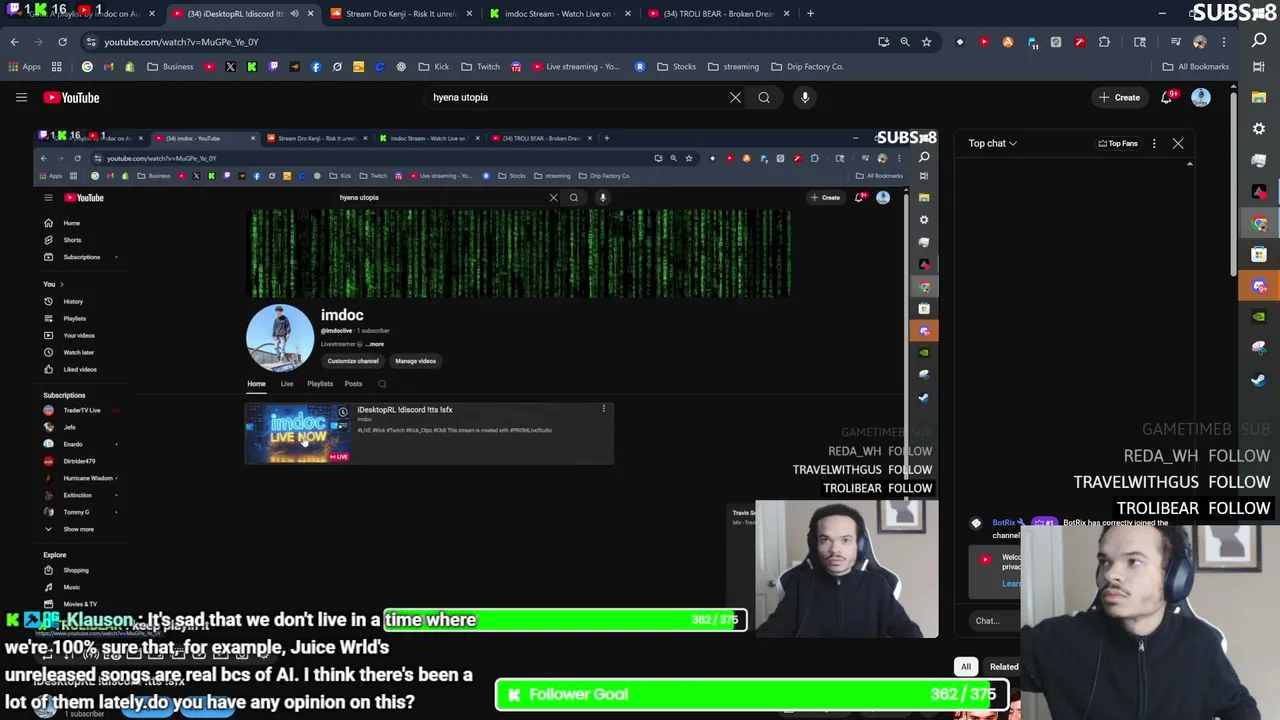The width and height of the screenshot is (1280, 720).
Task: Open Chrome profile avatar
Action: tap(1200, 42)
